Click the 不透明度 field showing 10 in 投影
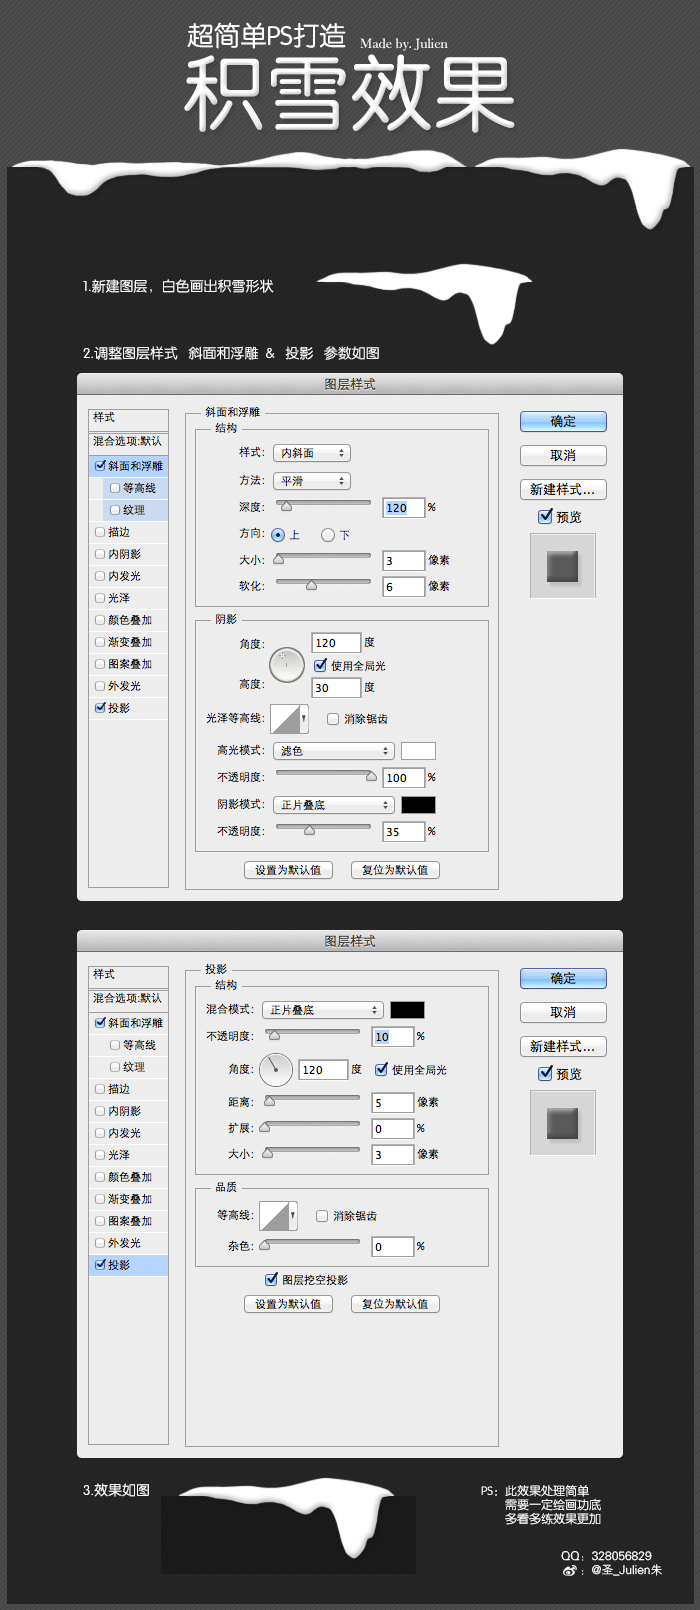The image size is (700, 1610). point(393,1037)
